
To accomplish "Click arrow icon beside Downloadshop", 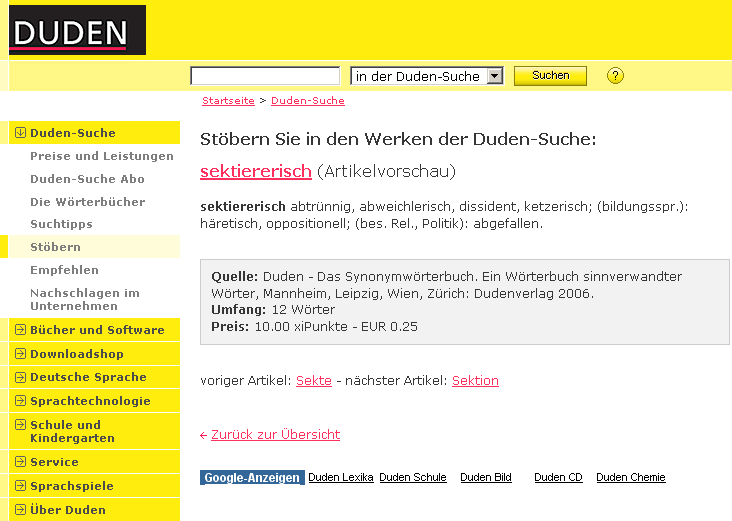I will tap(20, 353).
